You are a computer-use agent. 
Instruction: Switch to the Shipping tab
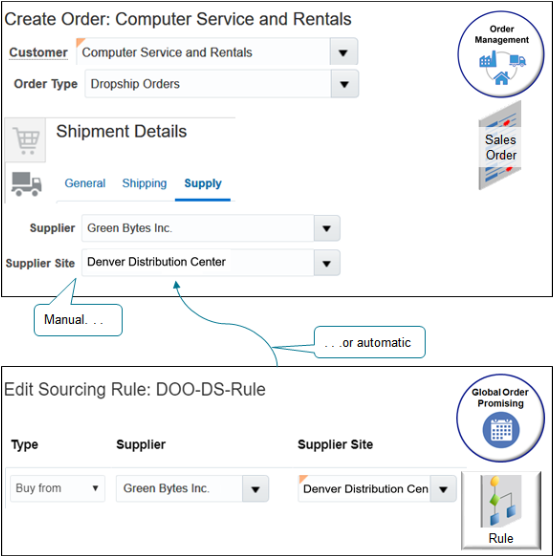pyautogui.click(x=144, y=183)
